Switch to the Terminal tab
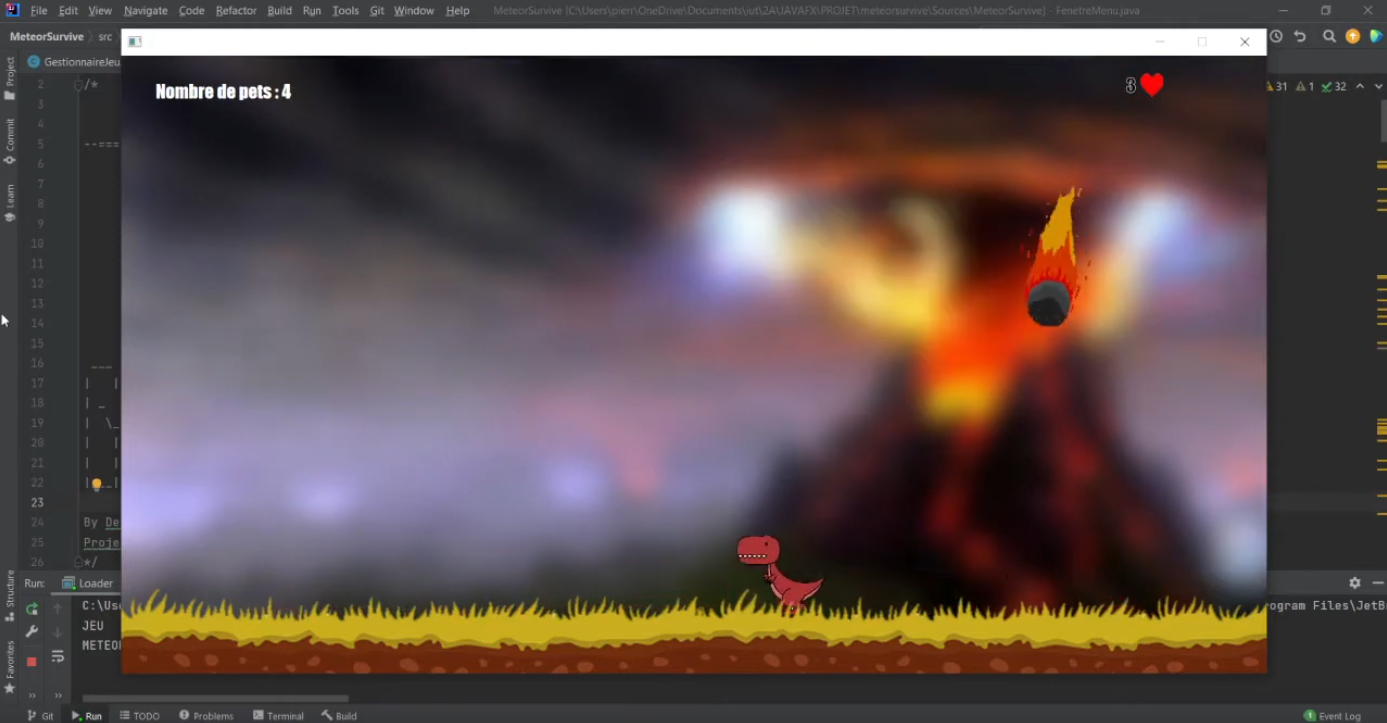The height and width of the screenshot is (723, 1387). click(278, 715)
